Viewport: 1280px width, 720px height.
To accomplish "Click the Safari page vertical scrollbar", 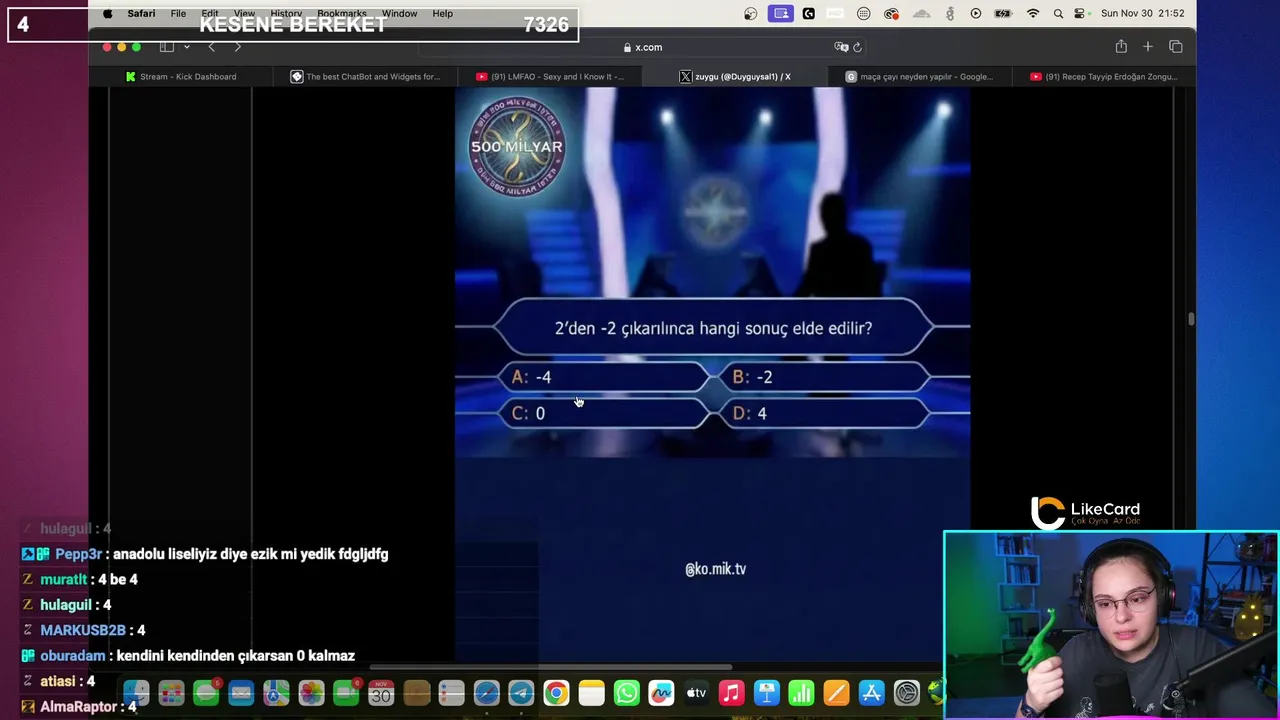I will [x=1190, y=319].
